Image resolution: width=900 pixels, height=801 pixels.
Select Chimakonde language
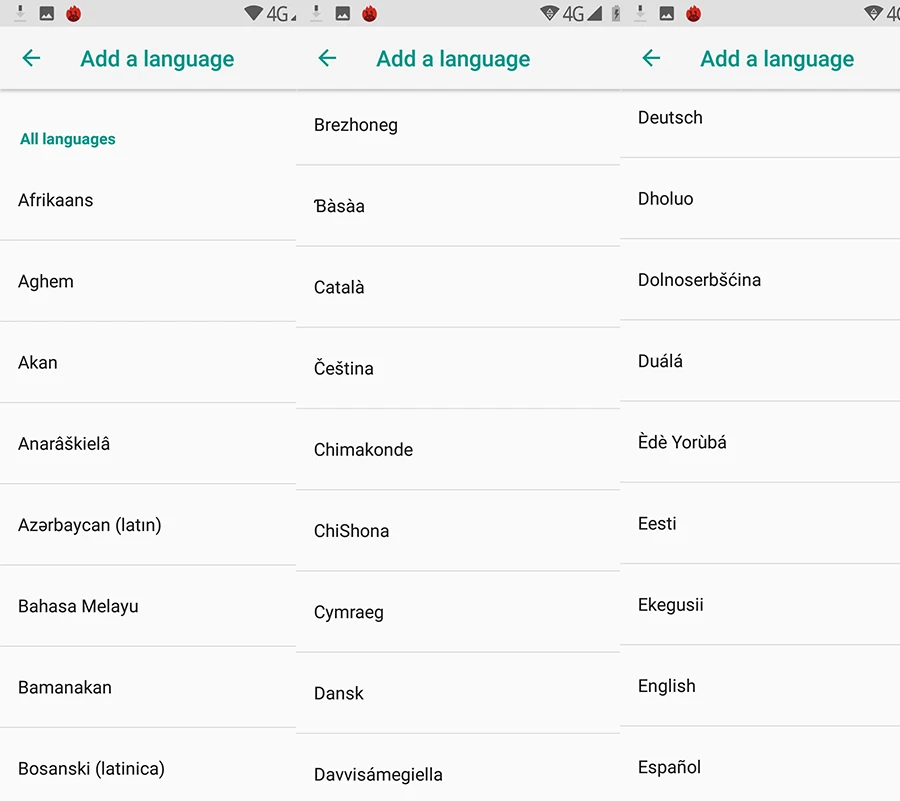point(458,450)
